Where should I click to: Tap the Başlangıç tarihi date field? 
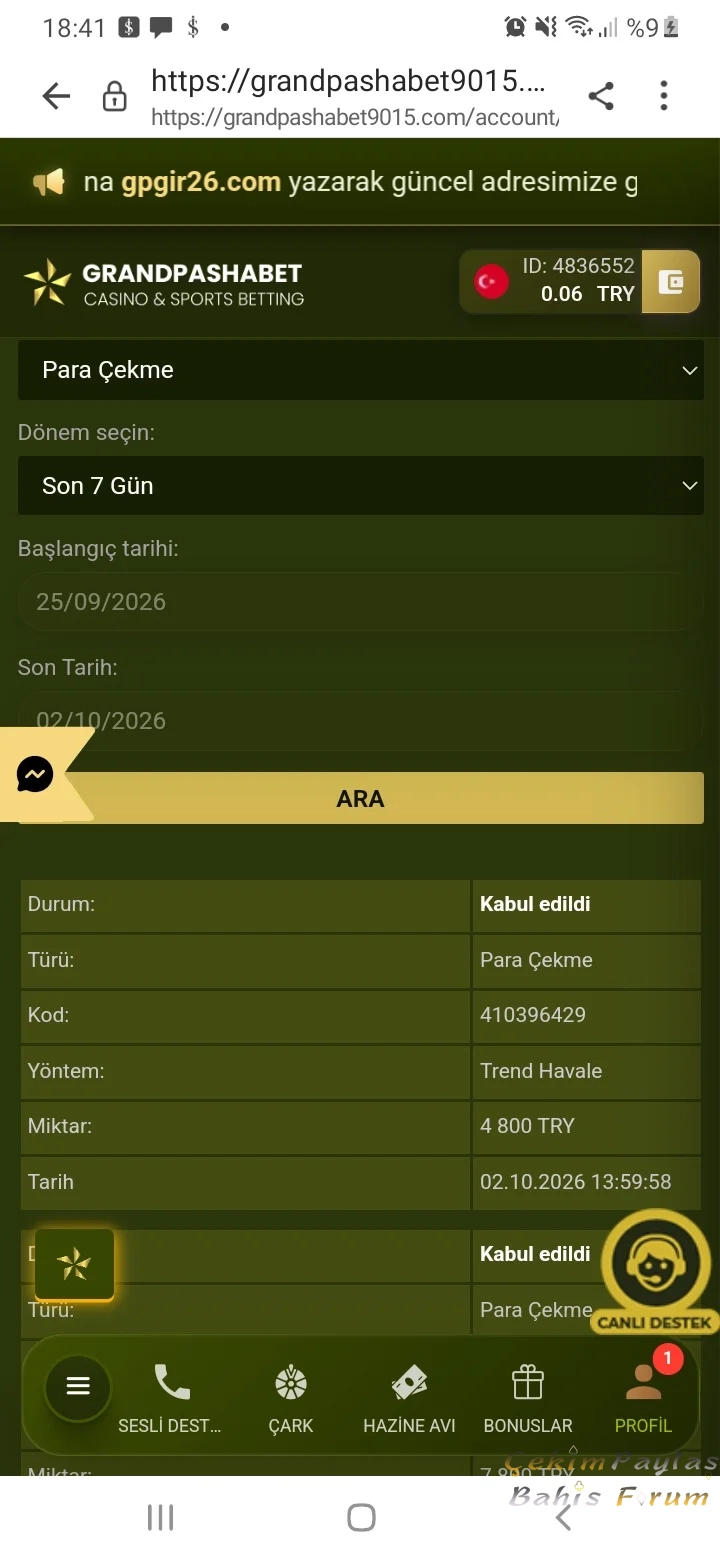click(361, 602)
